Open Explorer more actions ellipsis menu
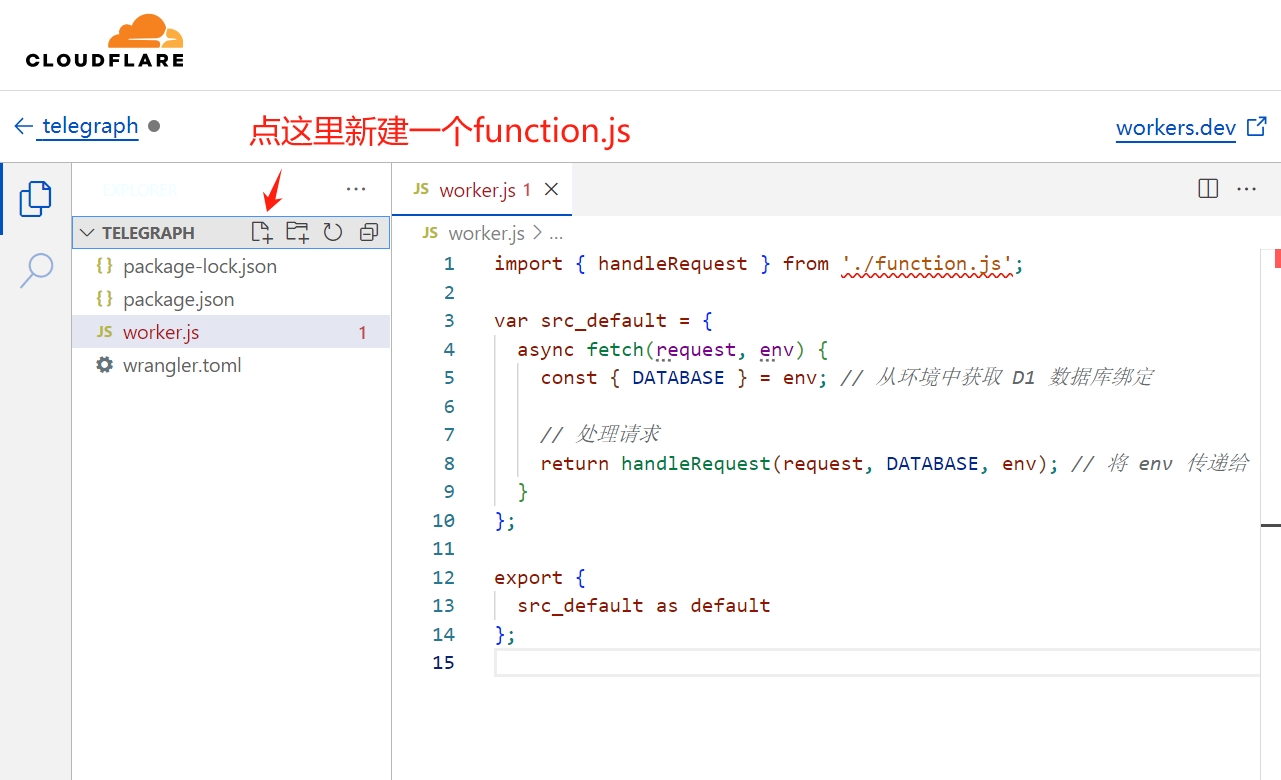Image resolution: width=1281 pixels, height=780 pixels. click(356, 188)
